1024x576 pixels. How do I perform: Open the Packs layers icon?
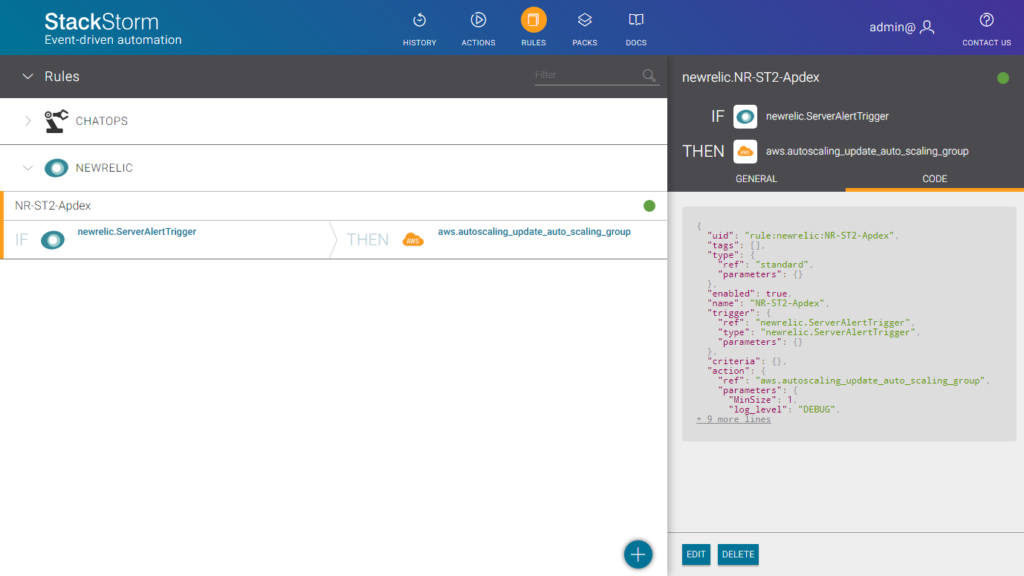pyautogui.click(x=584, y=20)
